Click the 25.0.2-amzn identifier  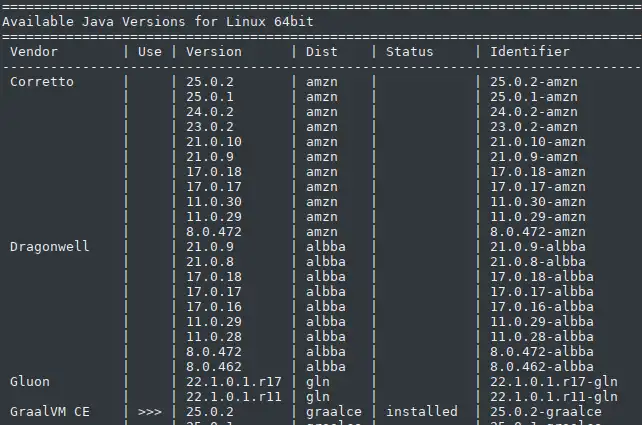(534, 82)
